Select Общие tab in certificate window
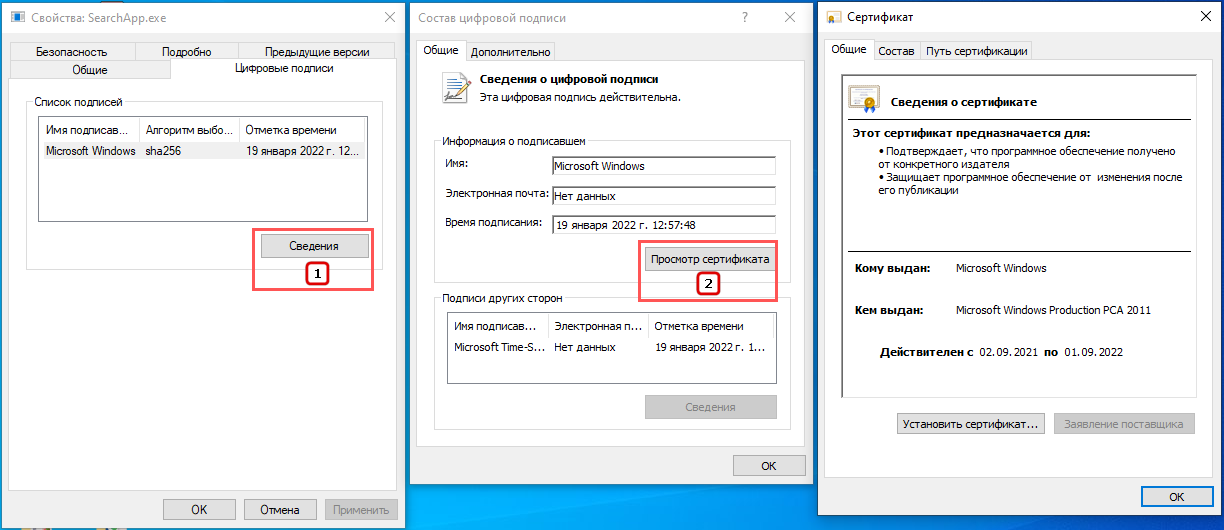The width and height of the screenshot is (1224, 530). (849, 49)
